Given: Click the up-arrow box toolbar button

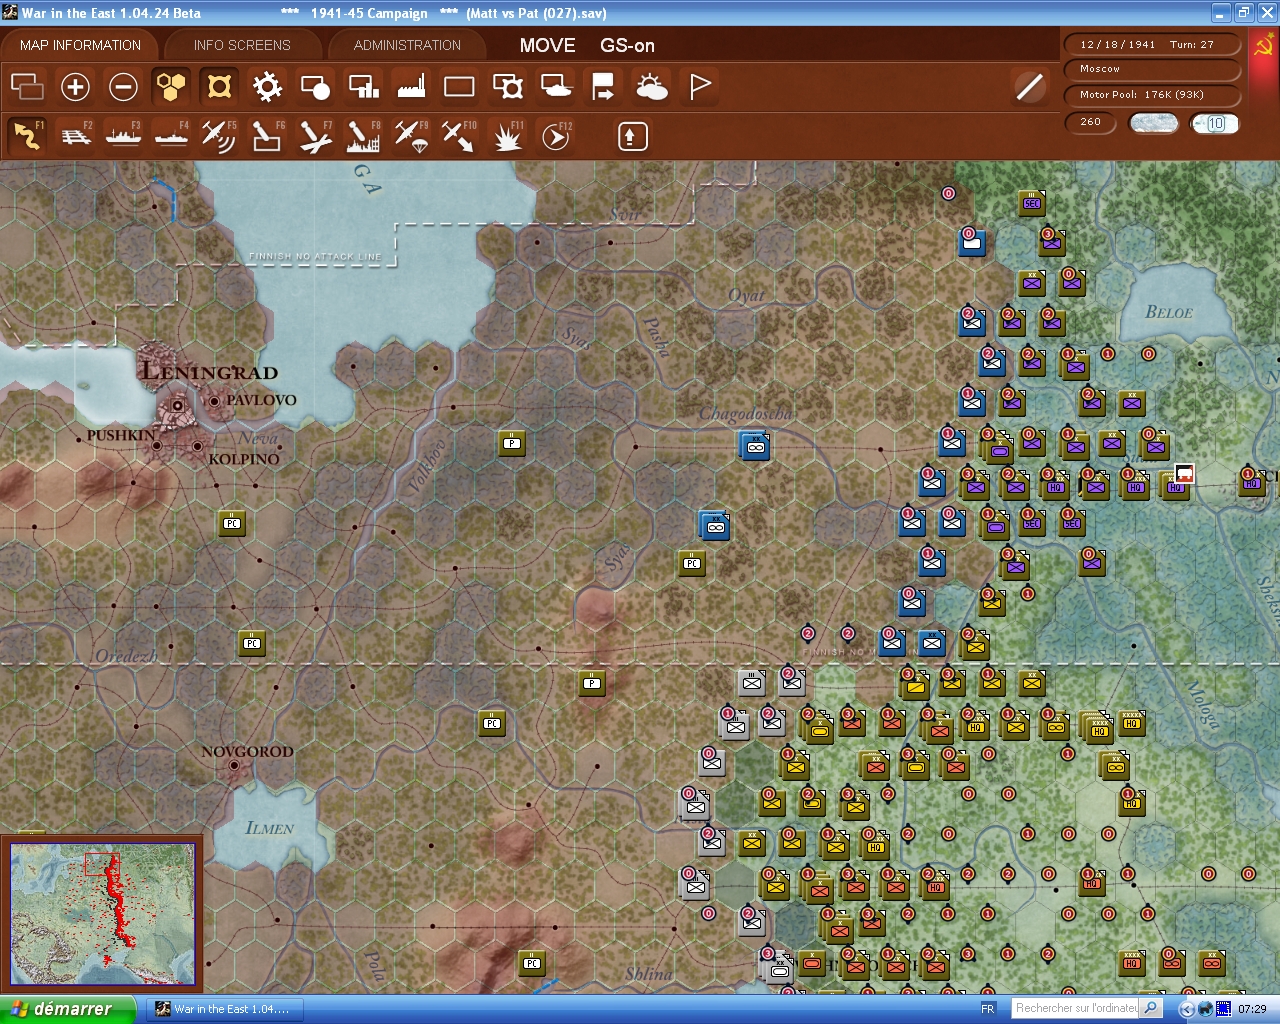Looking at the screenshot, I should (632, 136).
